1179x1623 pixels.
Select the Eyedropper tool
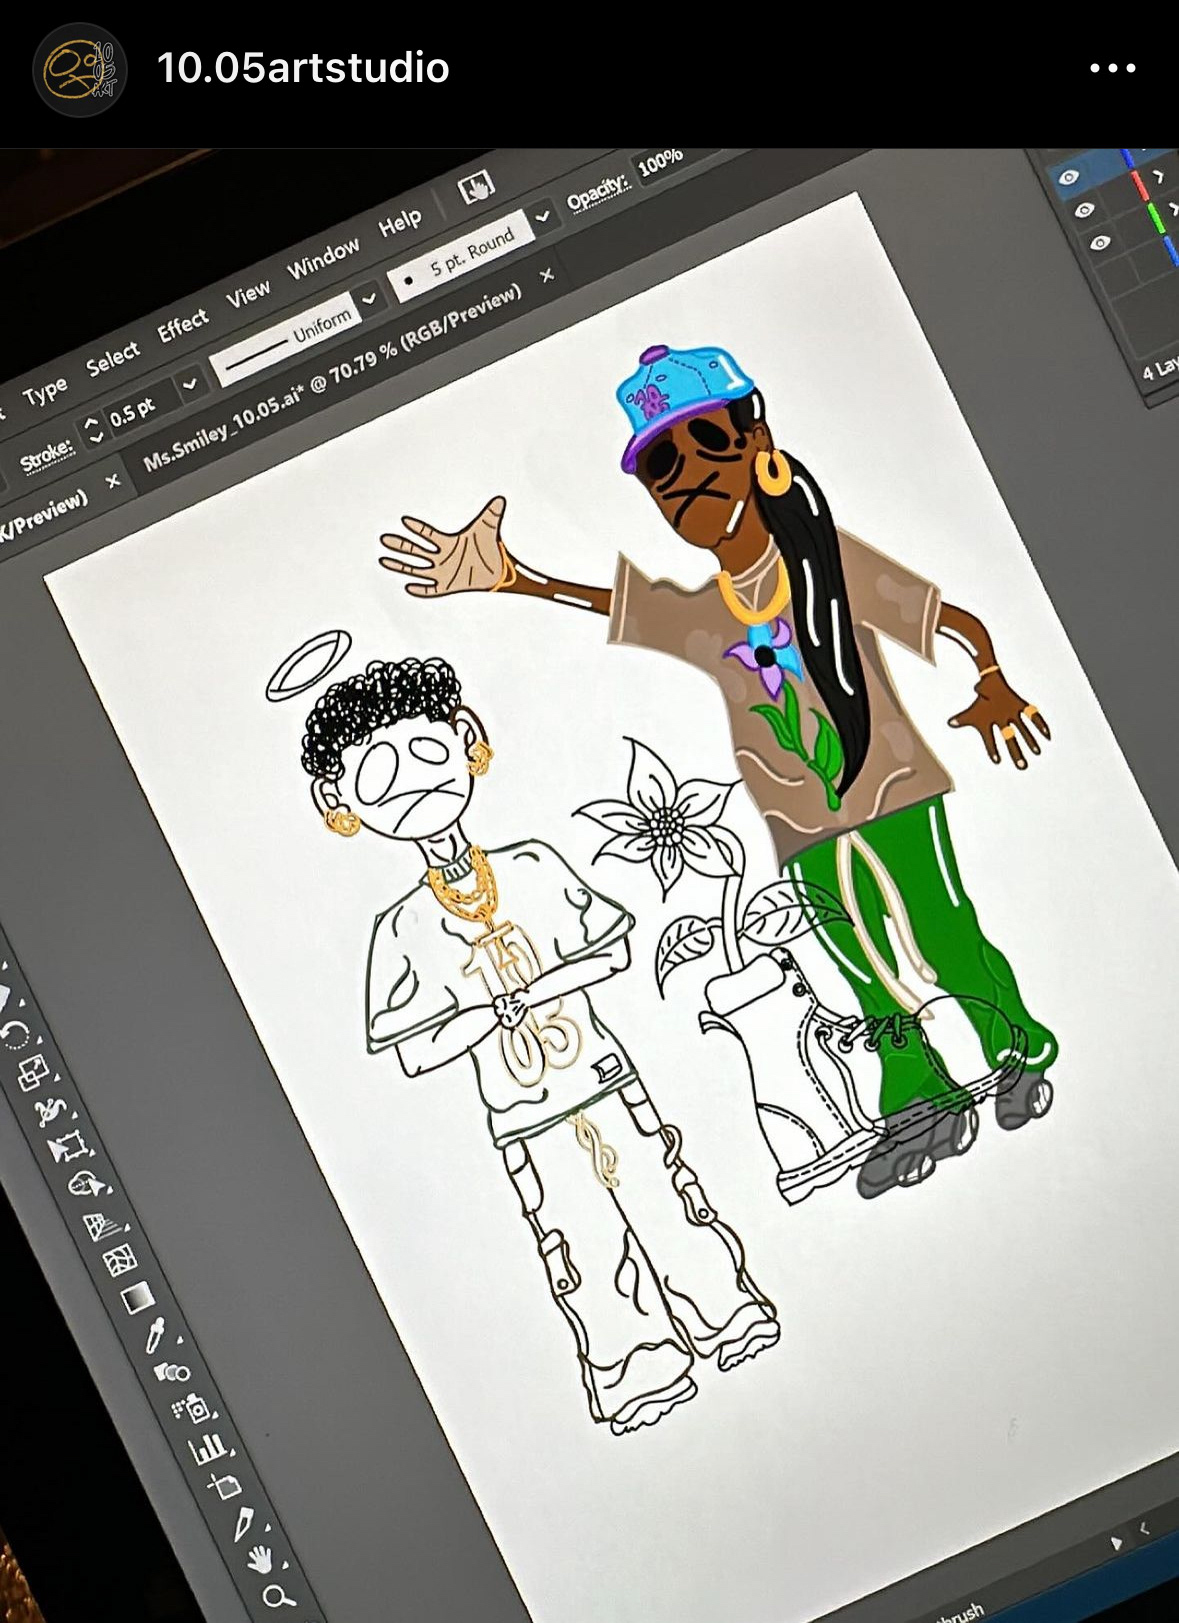click(155, 1335)
